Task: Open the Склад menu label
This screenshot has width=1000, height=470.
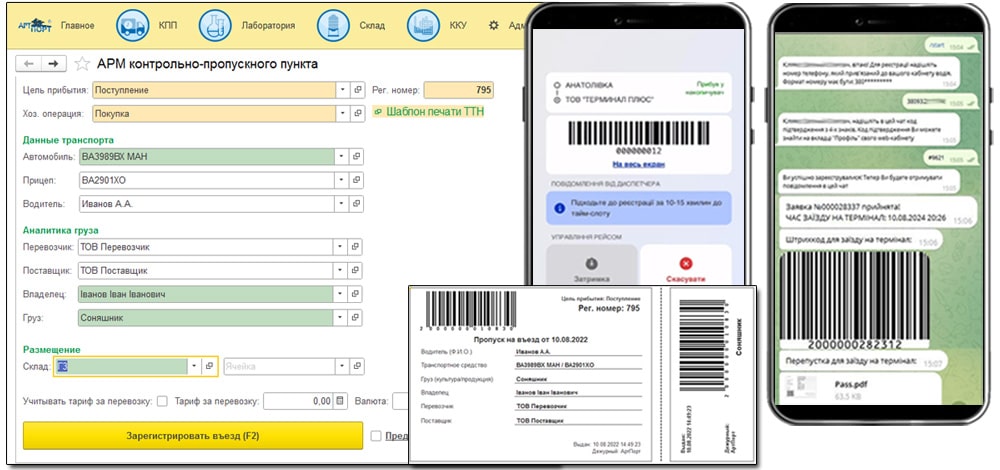Action: pyautogui.click(x=372, y=26)
